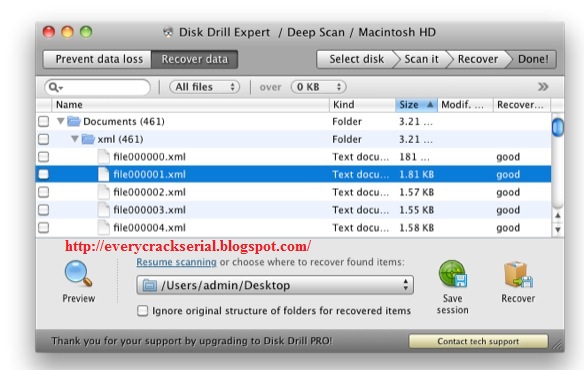
Task: Click the folder icon in the destination path popup
Action: [150, 285]
